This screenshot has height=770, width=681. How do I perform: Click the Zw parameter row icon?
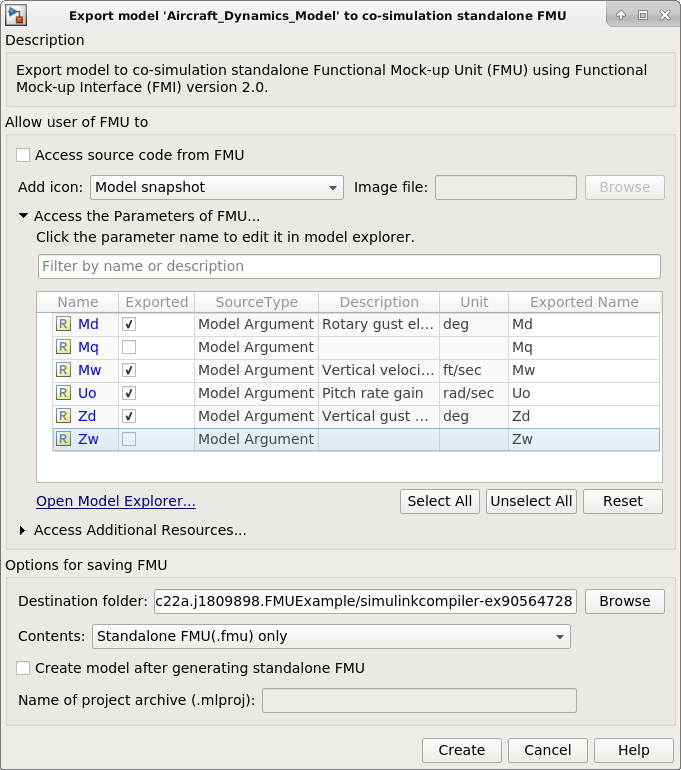[64, 439]
